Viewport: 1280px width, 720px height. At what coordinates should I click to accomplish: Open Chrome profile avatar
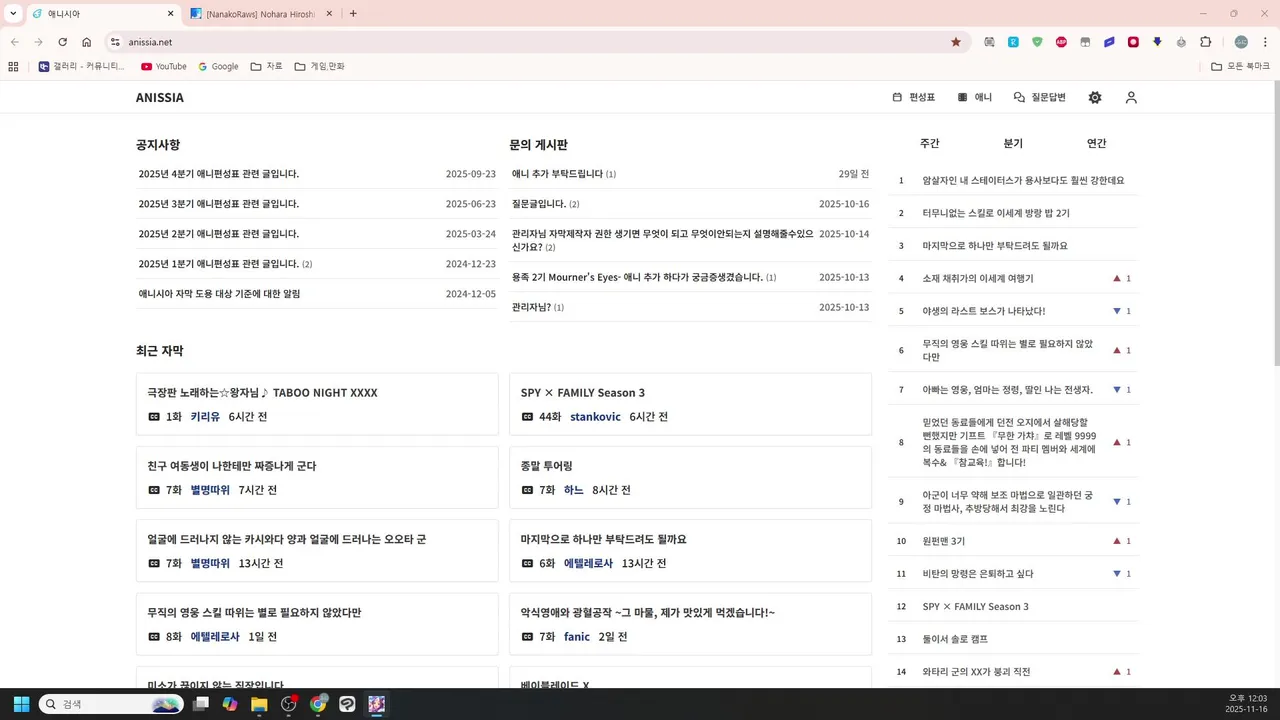coord(1241,42)
